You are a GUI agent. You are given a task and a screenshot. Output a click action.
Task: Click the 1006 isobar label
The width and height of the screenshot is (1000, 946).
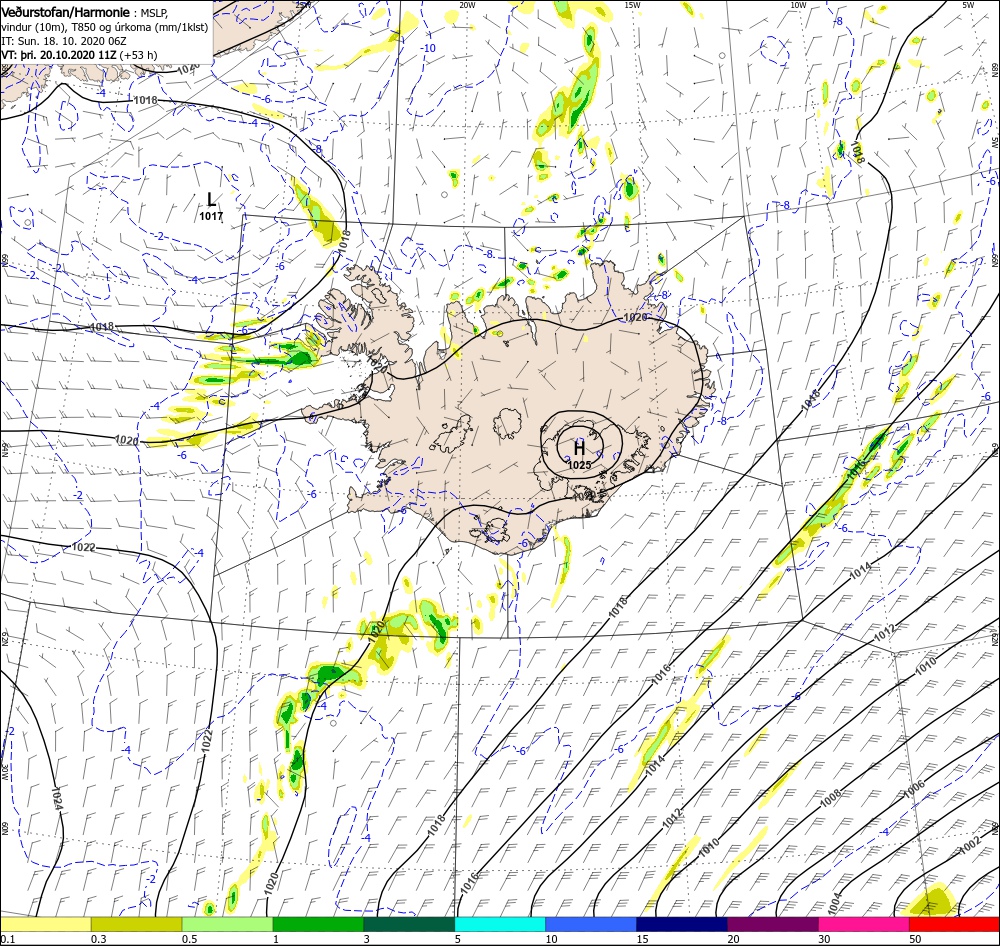pyautogui.click(x=914, y=790)
